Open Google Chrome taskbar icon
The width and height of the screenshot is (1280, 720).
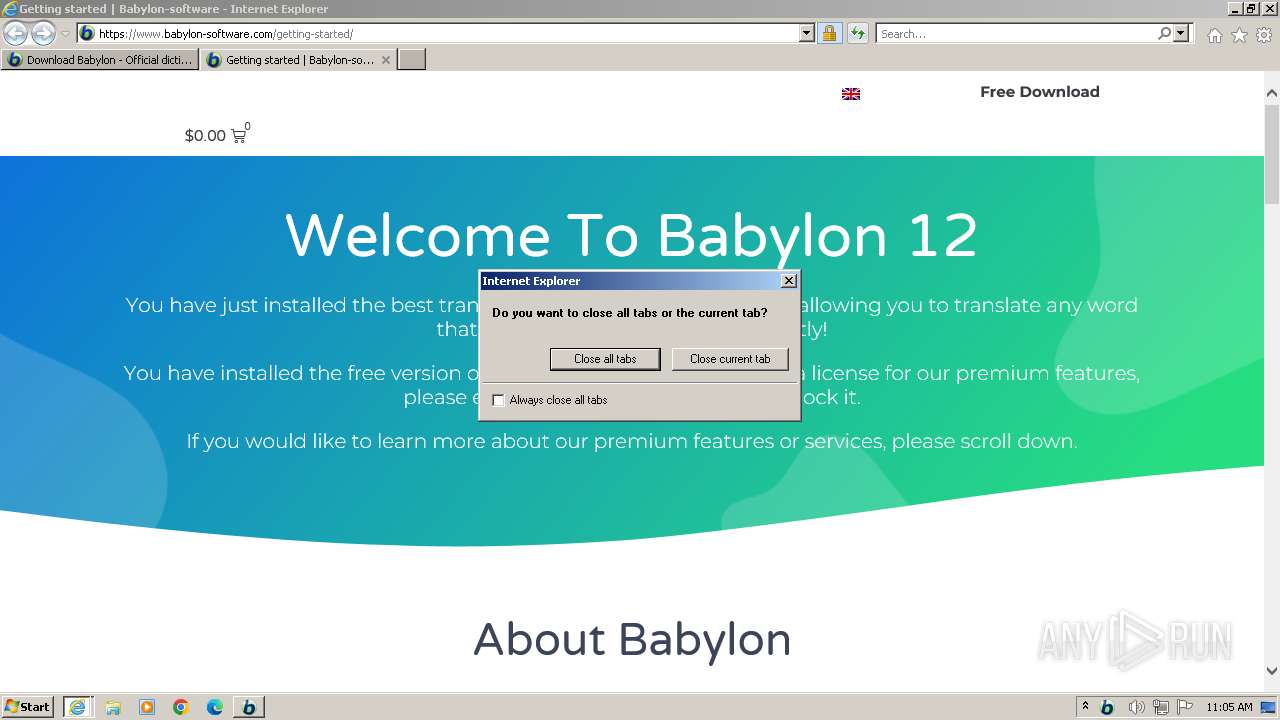181,707
